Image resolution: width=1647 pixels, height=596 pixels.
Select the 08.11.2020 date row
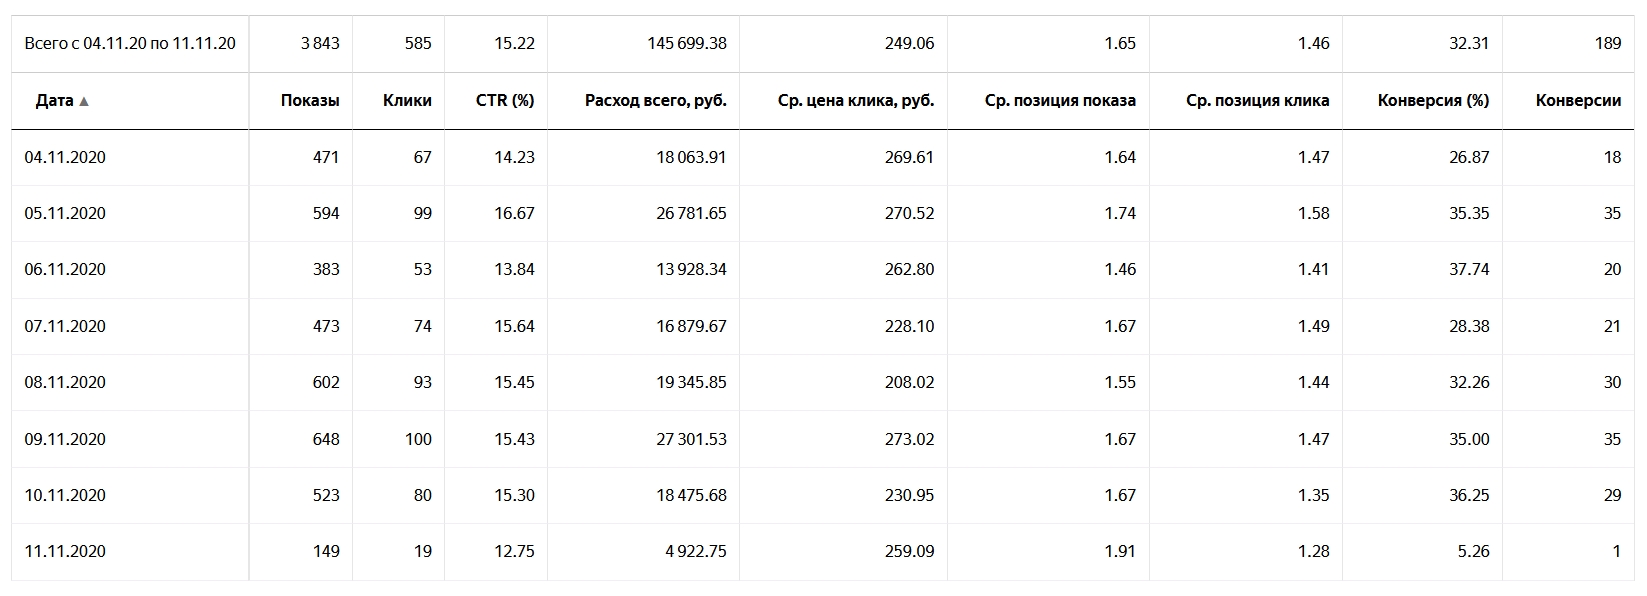tap(65, 382)
